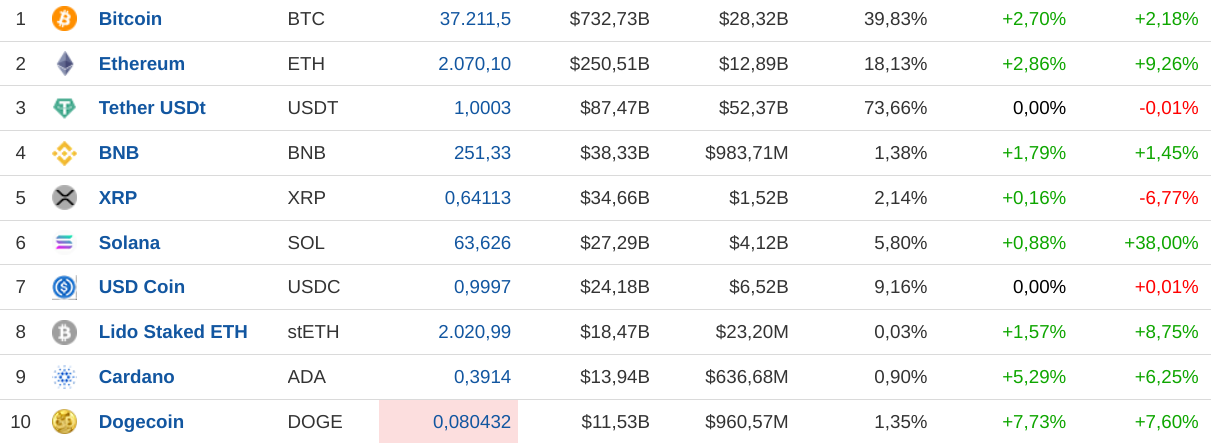Open the Solana coin link
The image size is (1212, 443).
129,243
